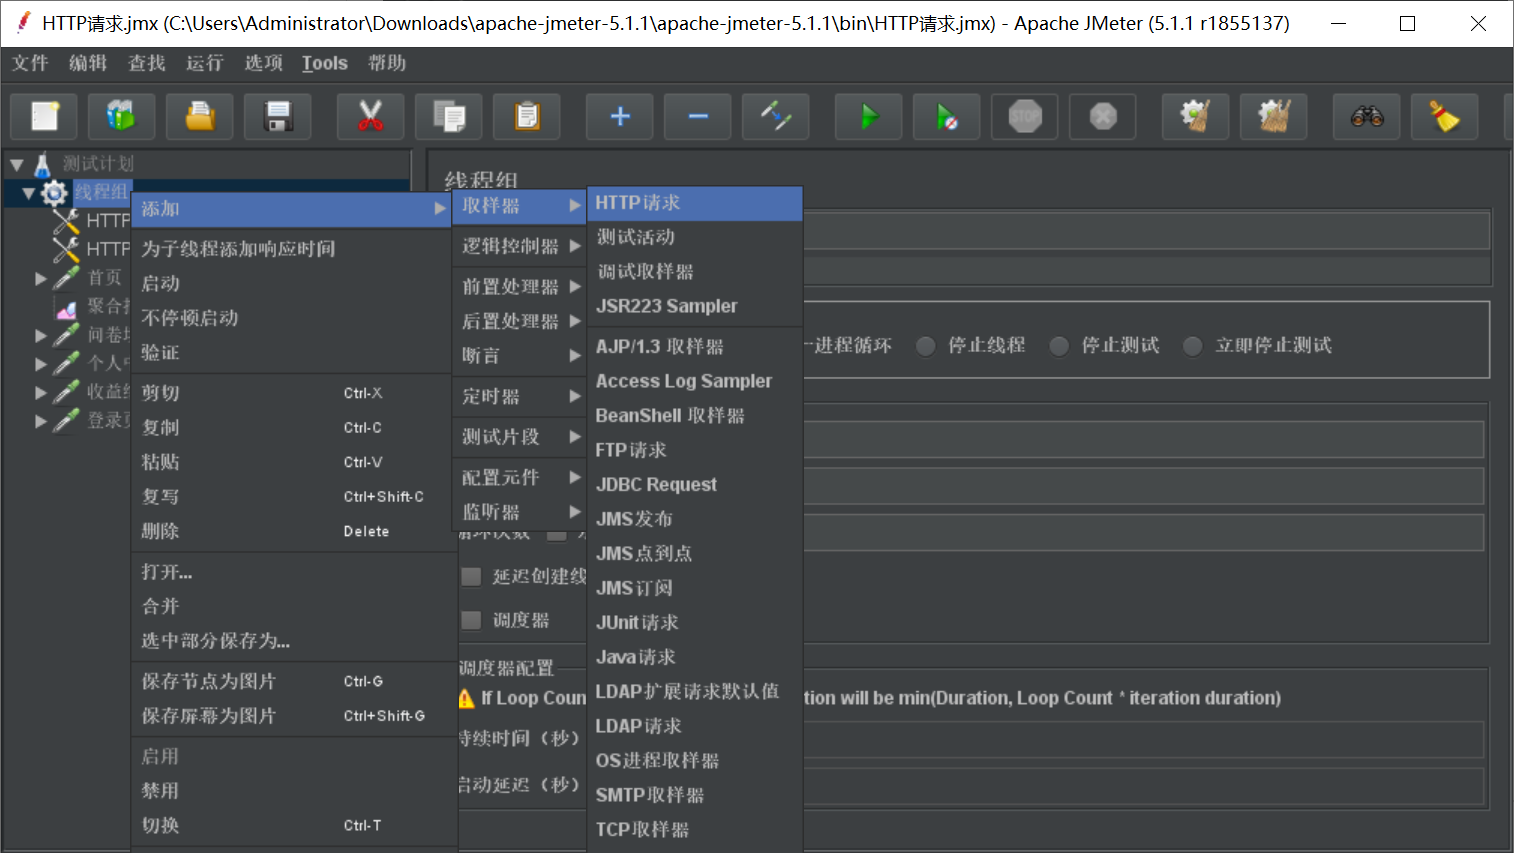Viewport: 1514px width, 853px height.
Task: Click the Copy toolbar icon
Action: tap(449, 117)
